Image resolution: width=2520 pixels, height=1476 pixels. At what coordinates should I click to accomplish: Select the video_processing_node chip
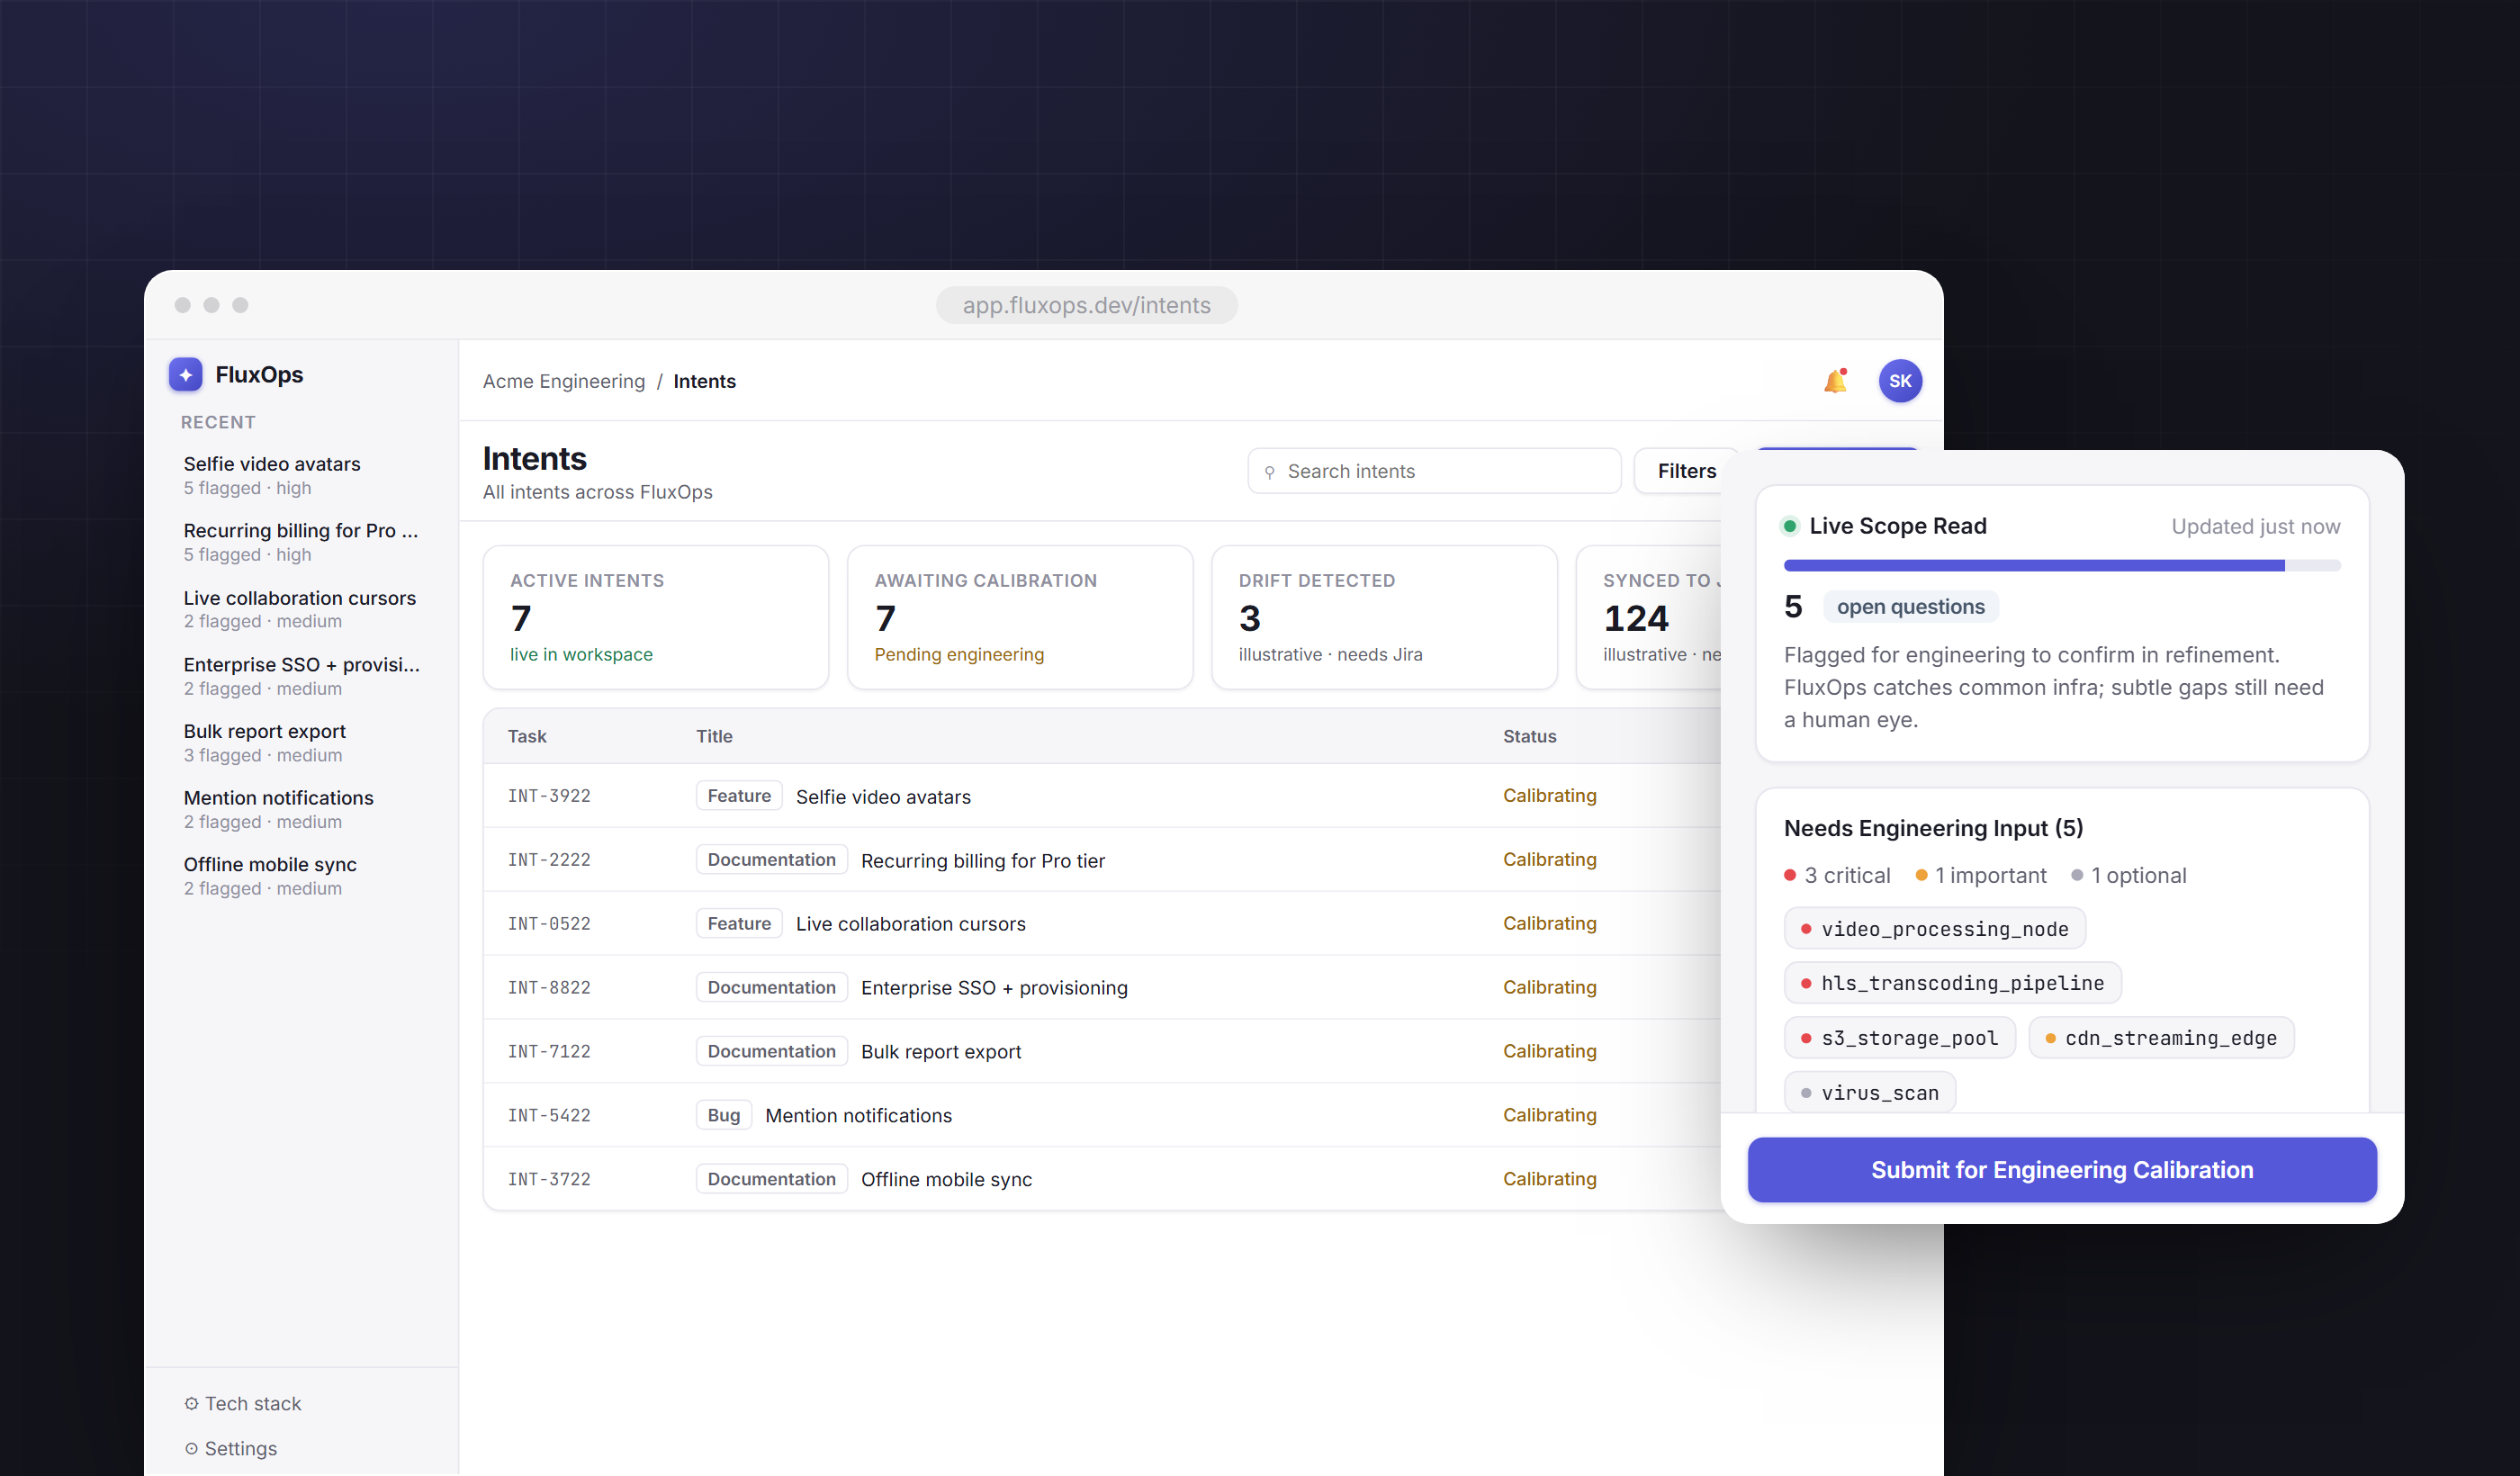pyautogui.click(x=1934, y=929)
